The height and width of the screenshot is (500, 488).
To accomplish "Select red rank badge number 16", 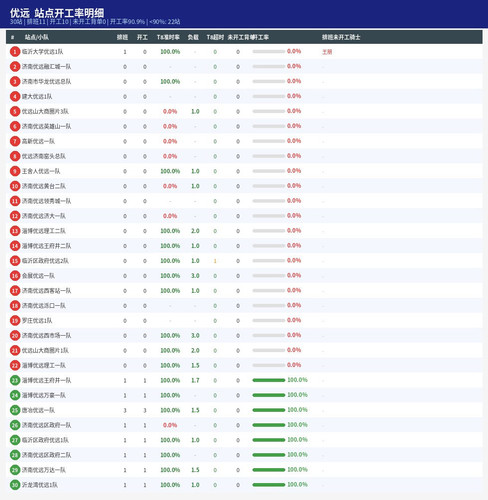I will (15, 276).
